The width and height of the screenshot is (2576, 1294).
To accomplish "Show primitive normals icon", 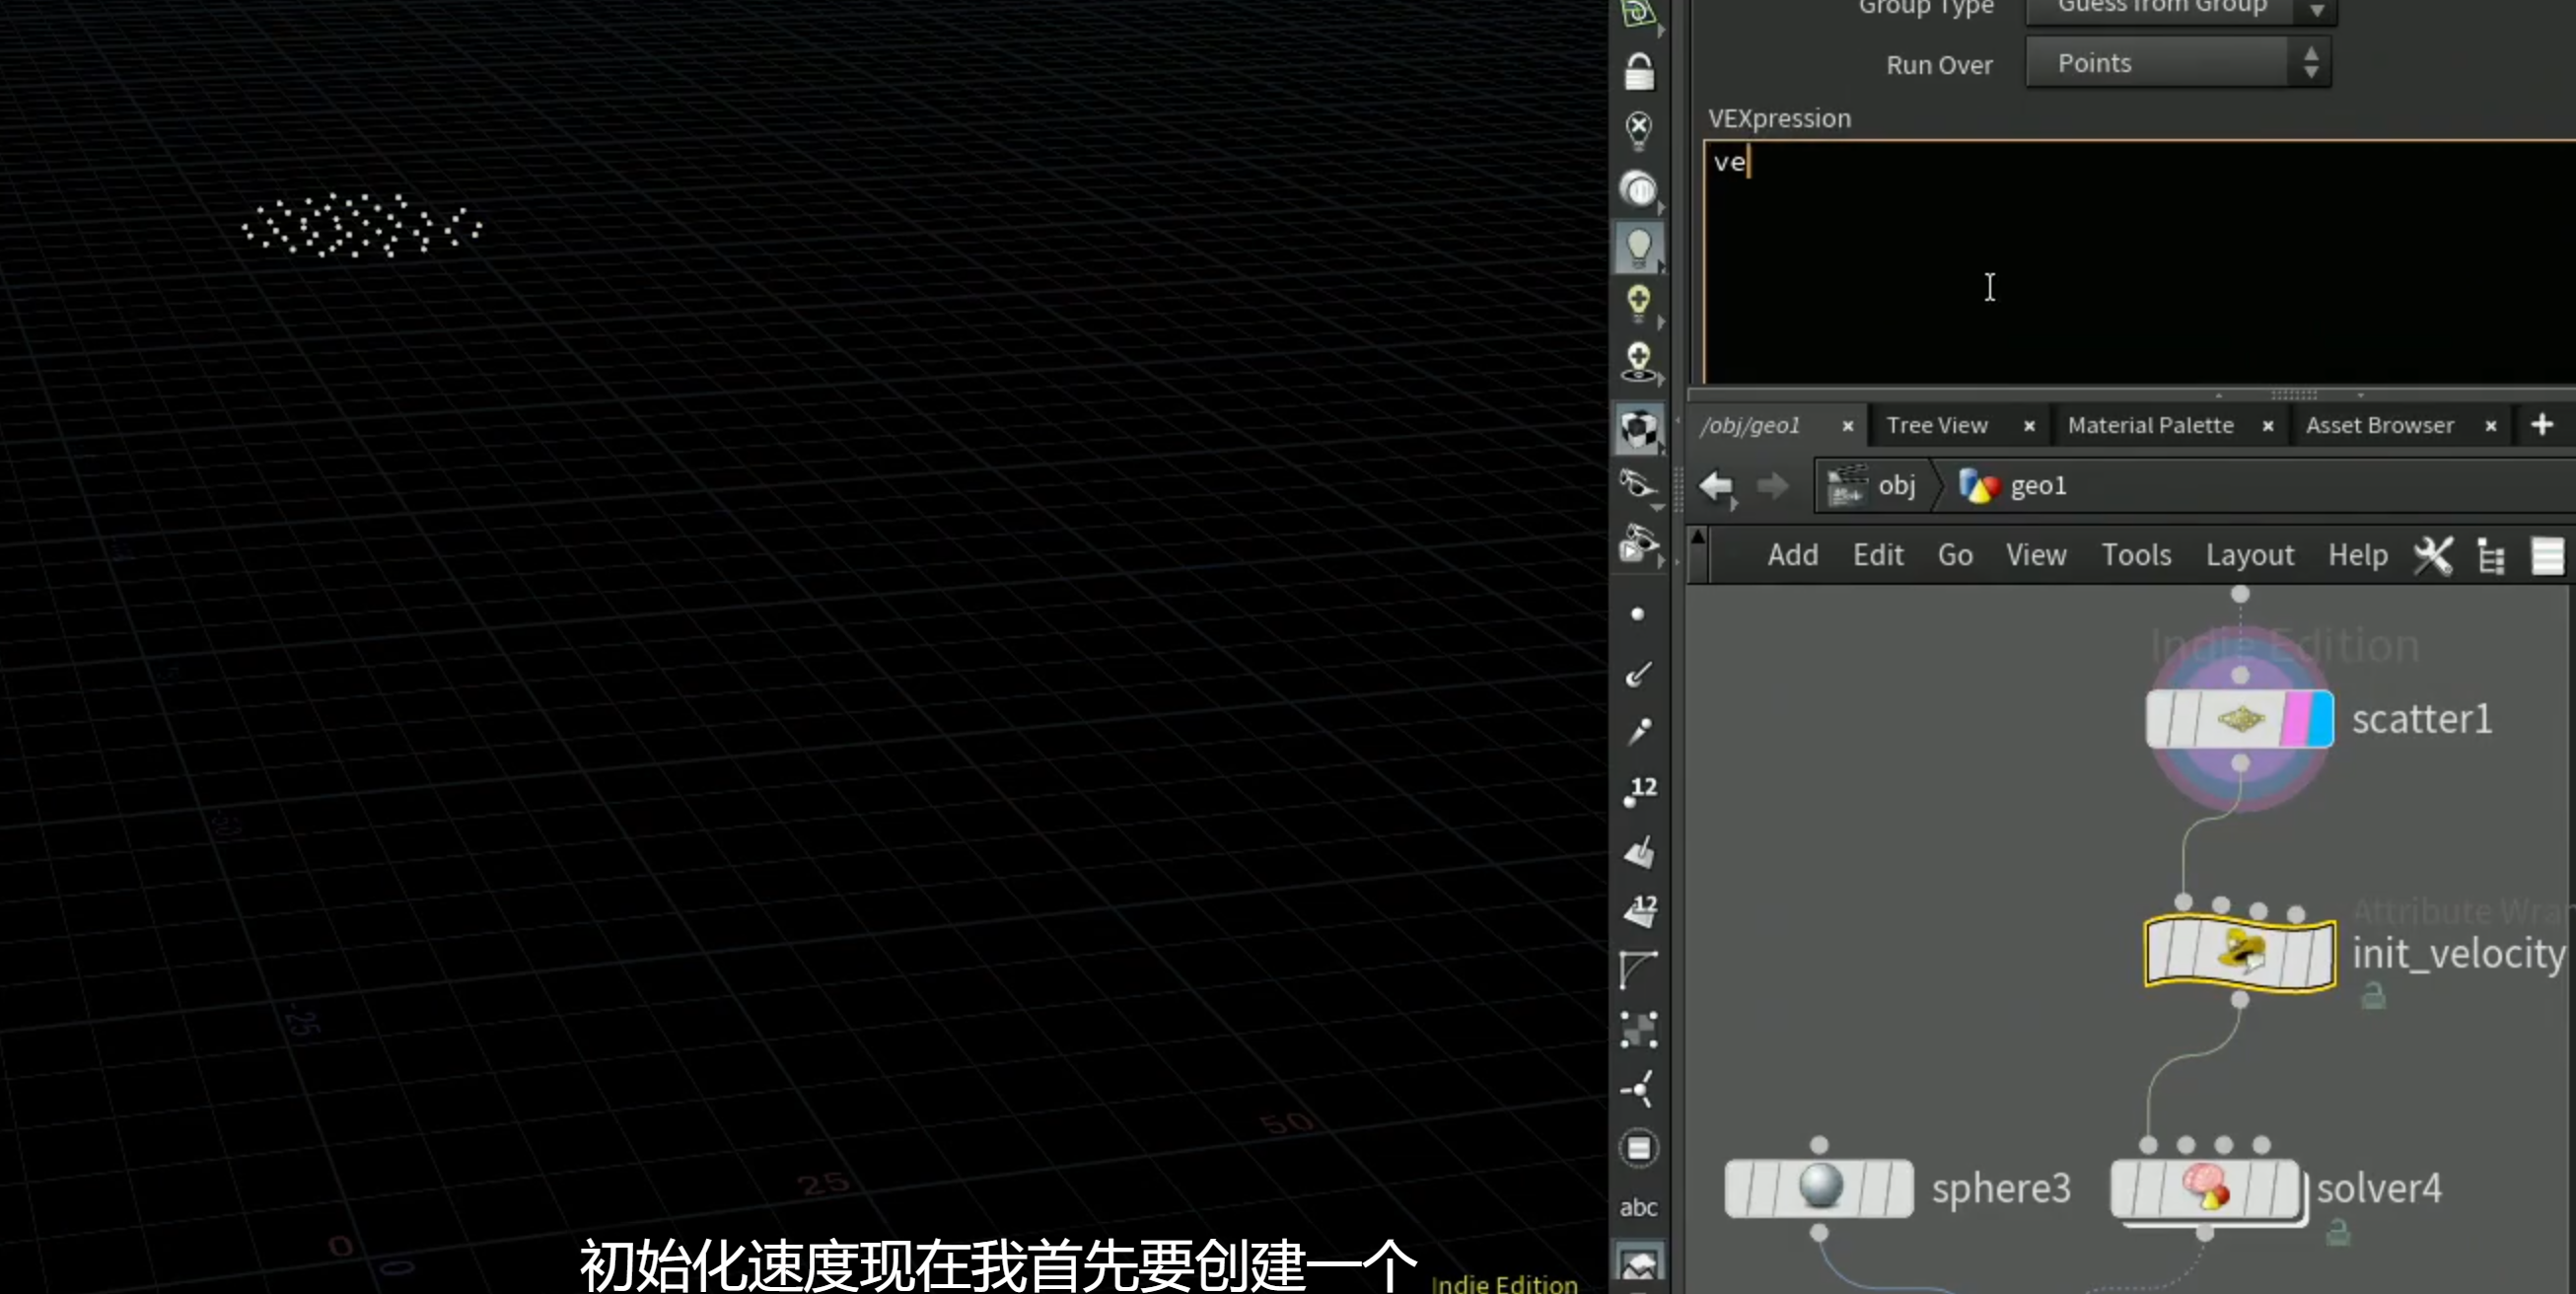I will click(1638, 852).
